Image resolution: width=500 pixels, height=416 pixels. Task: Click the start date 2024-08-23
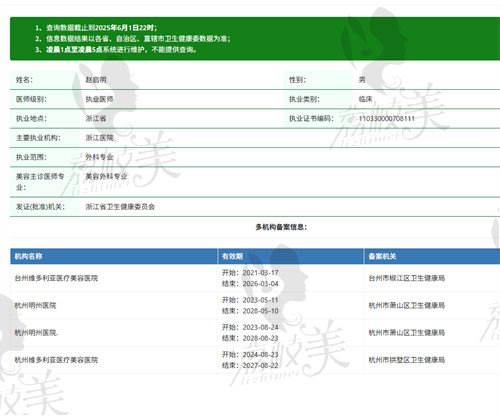[x=260, y=354]
